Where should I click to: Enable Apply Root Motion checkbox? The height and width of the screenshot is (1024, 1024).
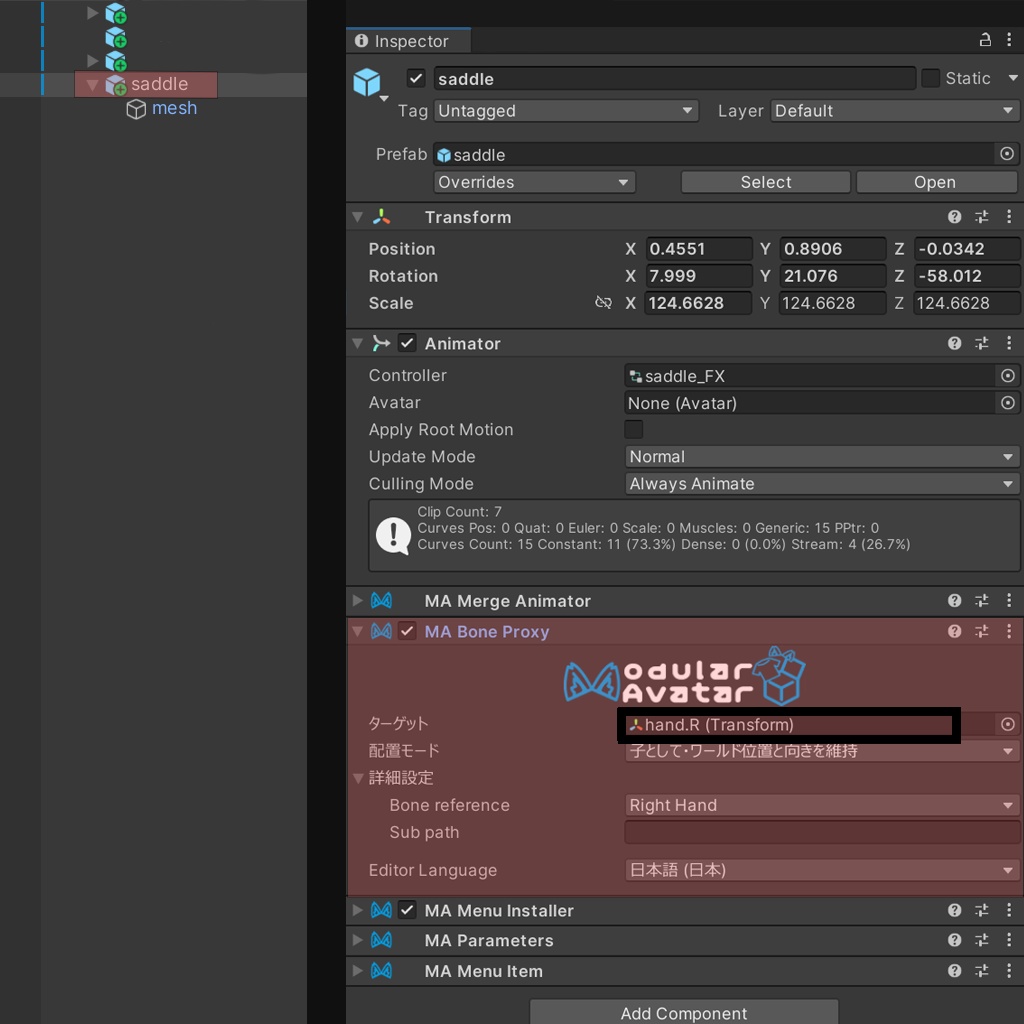pyautogui.click(x=633, y=429)
